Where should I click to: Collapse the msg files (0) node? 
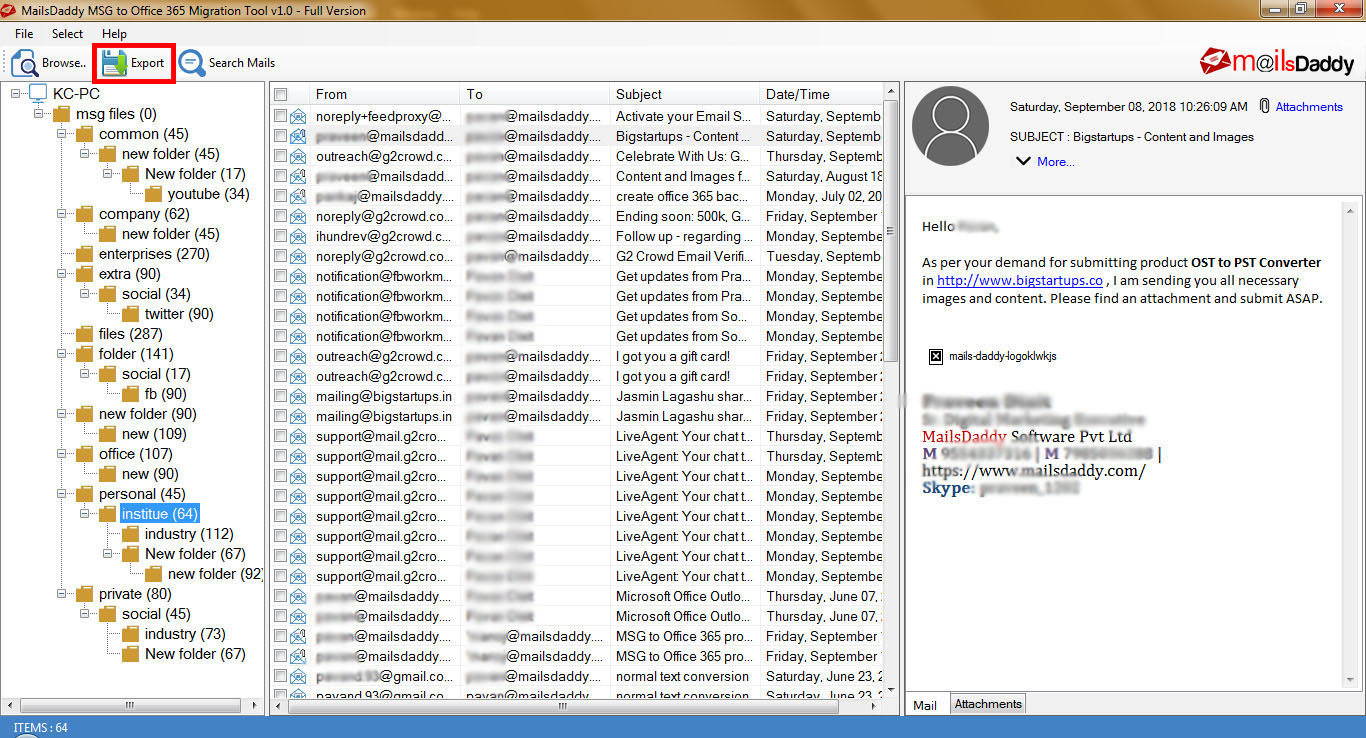pyautogui.click(x=39, y=114)
